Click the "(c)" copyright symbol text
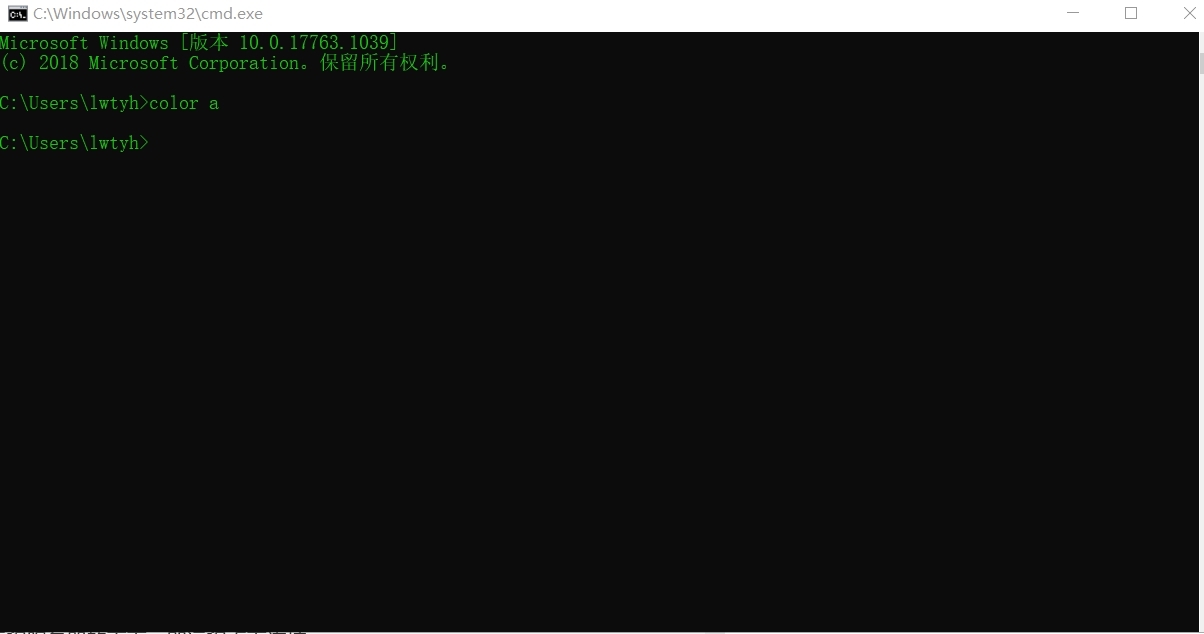 (x=14, y=63)
